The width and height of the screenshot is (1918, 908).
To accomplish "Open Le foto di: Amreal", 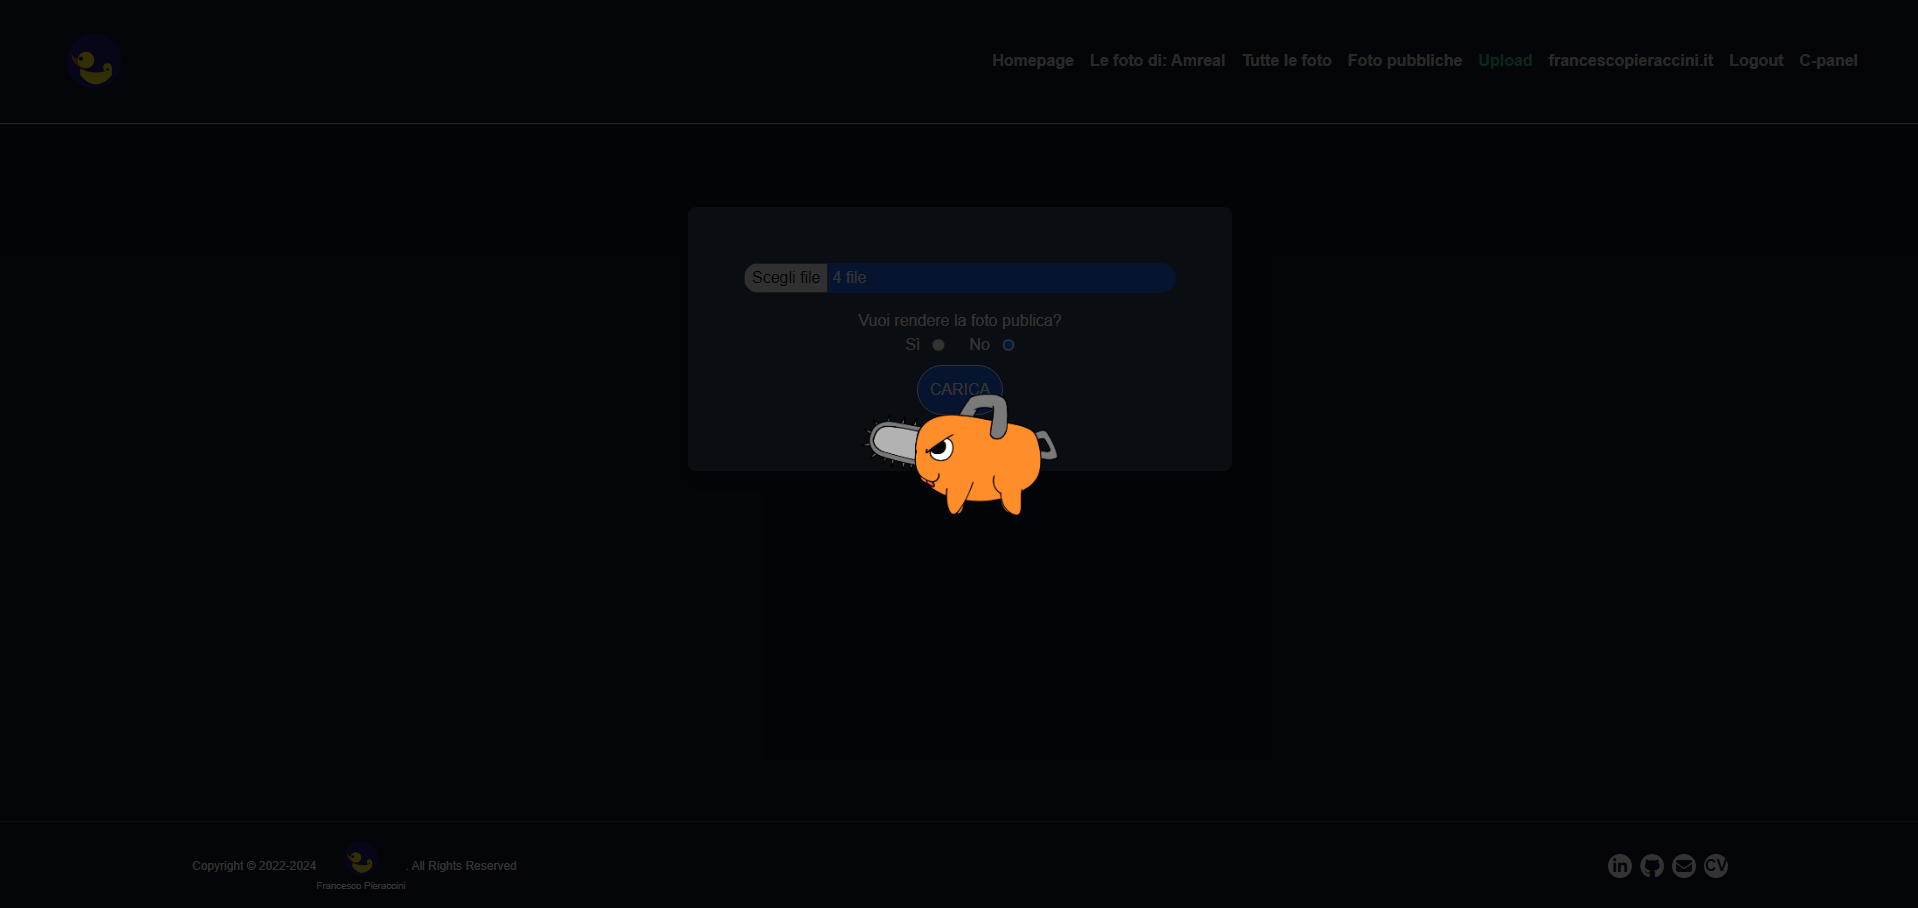I will pos(1157,60).
